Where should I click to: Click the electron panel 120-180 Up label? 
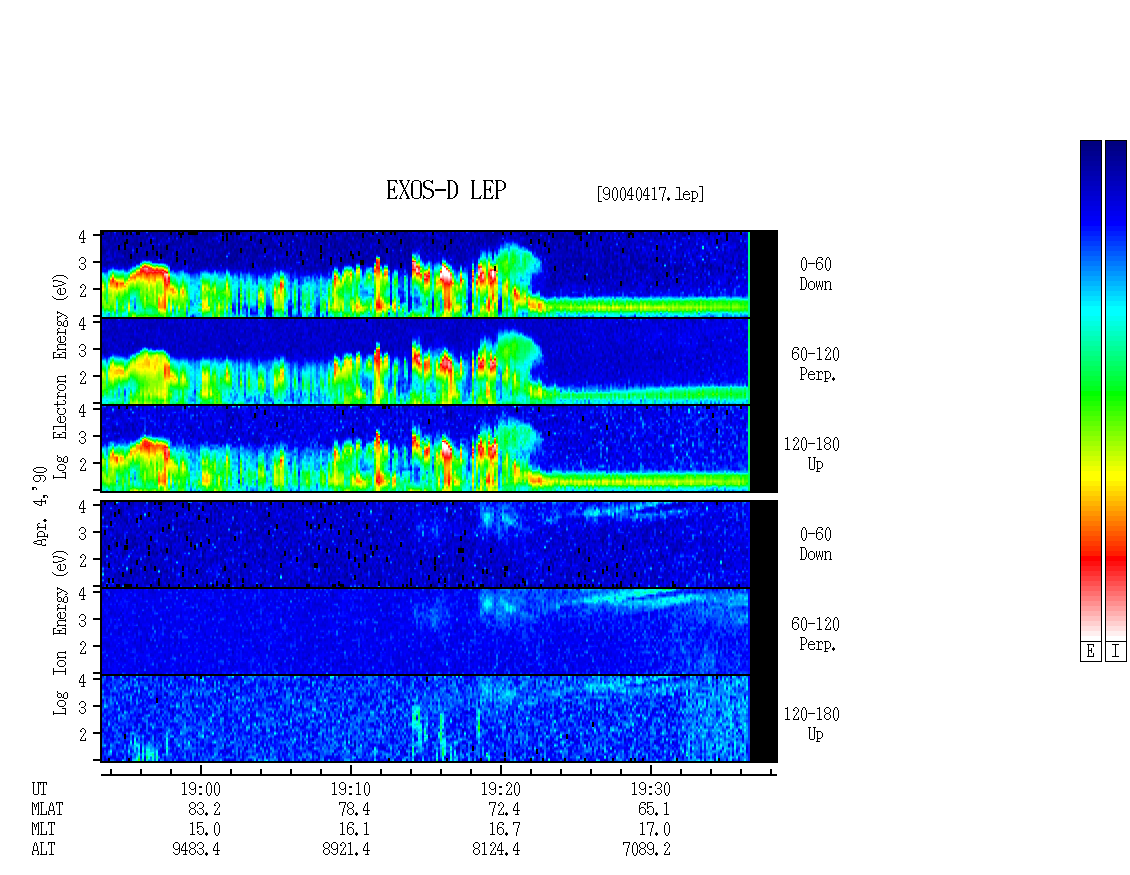coord(811,455)
